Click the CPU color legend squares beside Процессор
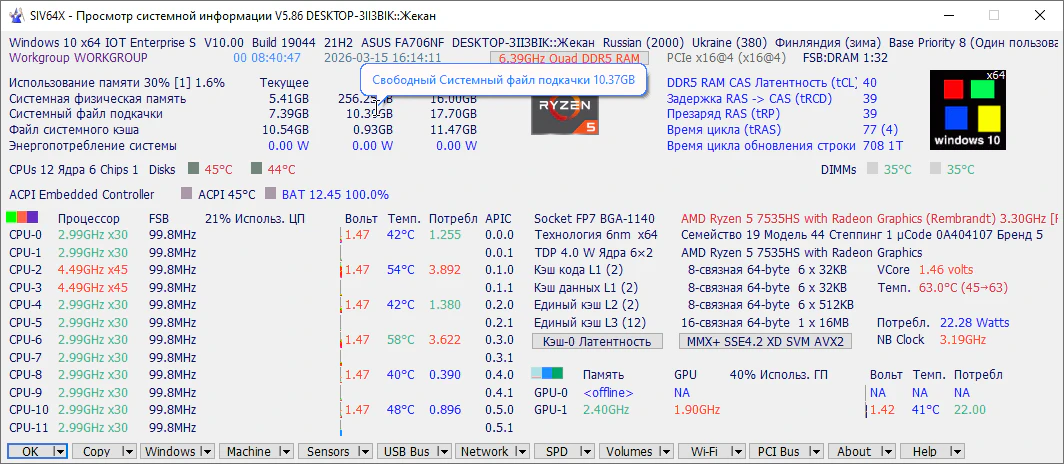This screenshot has width=1064, height=464. 22,218
